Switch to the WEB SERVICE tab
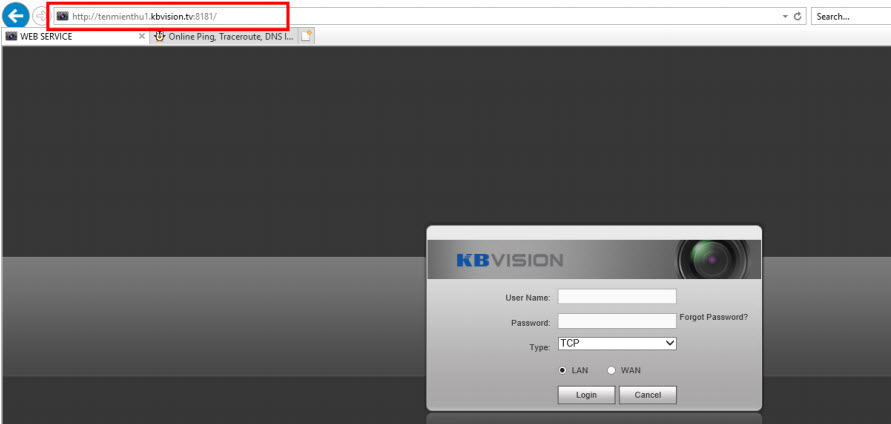This screenshot has width=891, height=424. (x=76, y=36)
